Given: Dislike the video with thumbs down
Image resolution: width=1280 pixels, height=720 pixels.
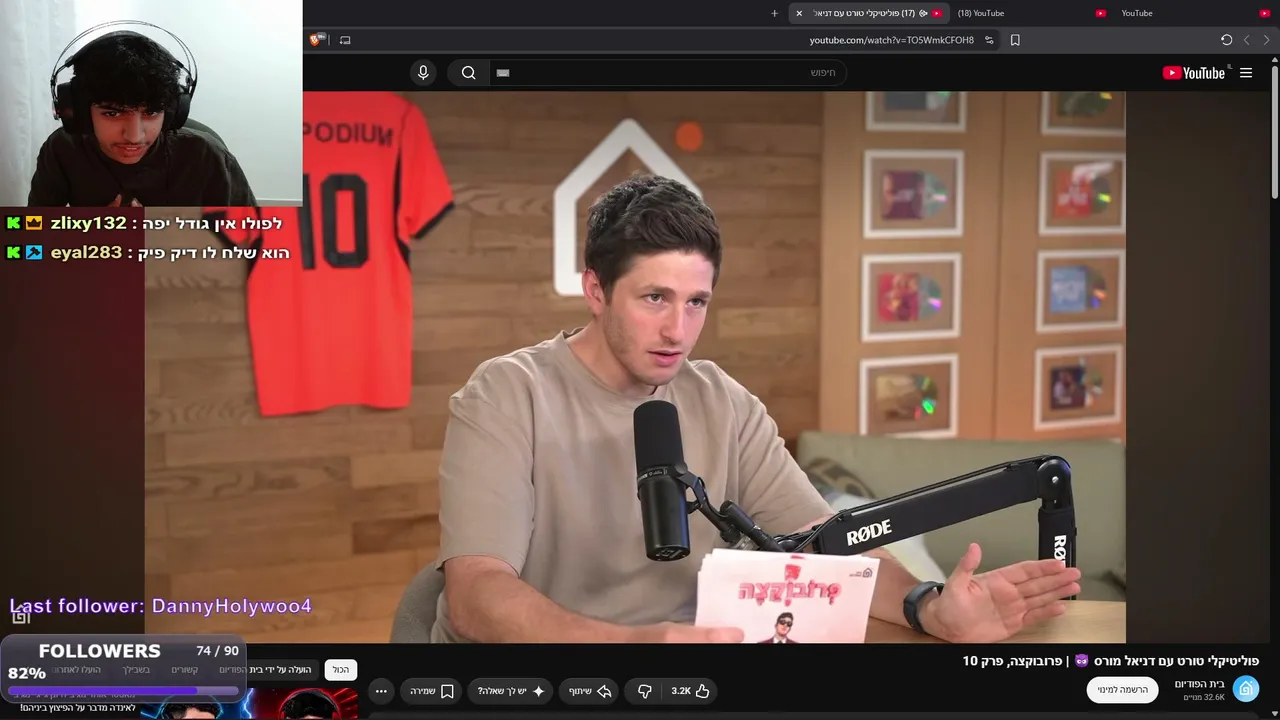Looking at the screenshot, I should 645,691.
